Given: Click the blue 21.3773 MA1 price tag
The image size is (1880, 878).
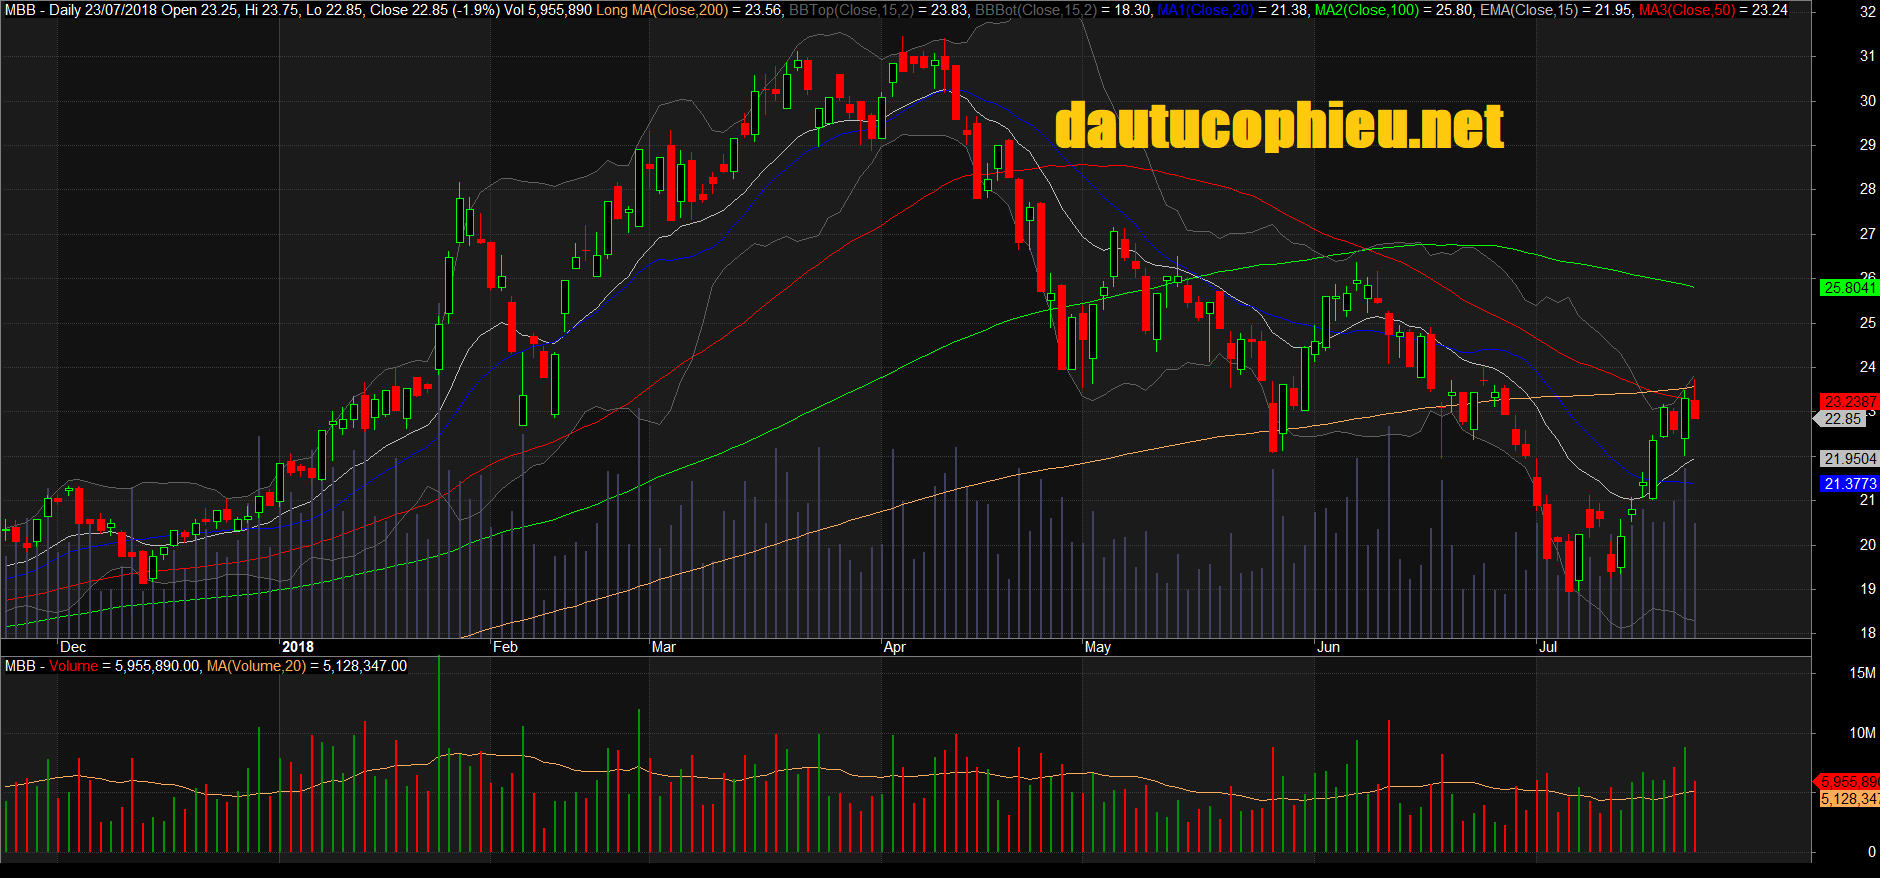Looking at the screenshot, I should (1849, 484).
